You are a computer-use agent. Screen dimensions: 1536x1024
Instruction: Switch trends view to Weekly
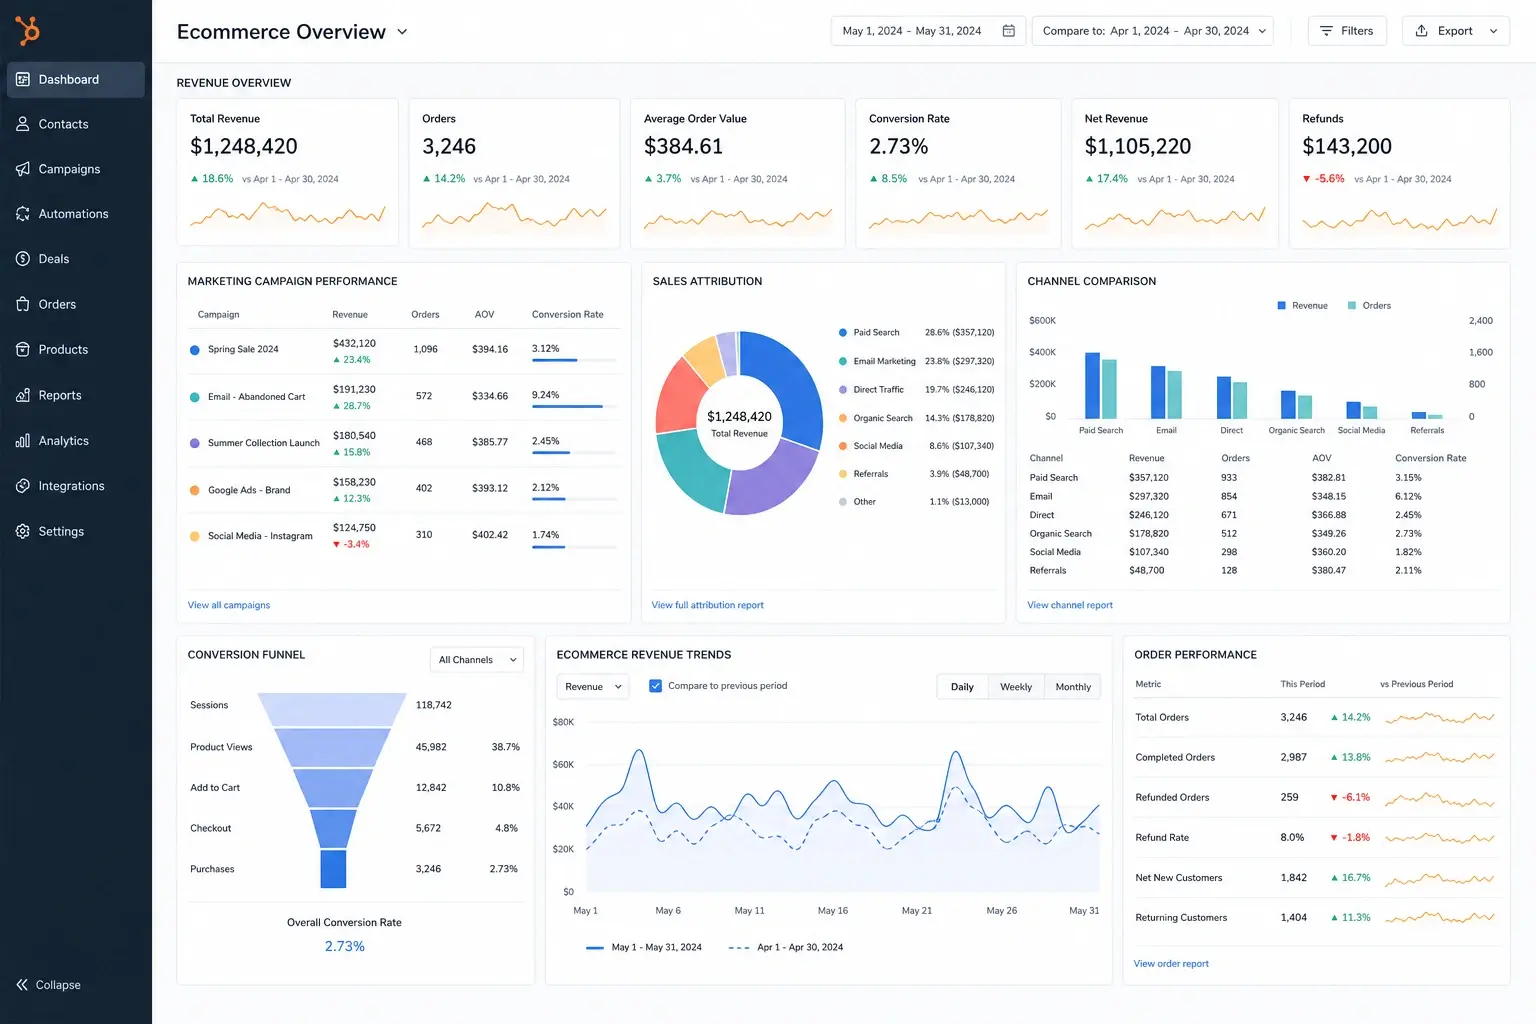[x=1016, y=687]
